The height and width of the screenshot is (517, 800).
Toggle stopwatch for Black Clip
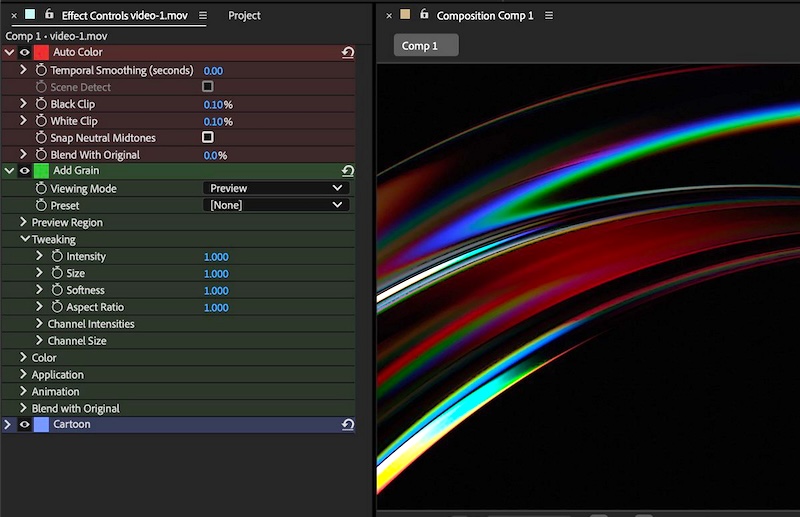click(x=41, y=104)
